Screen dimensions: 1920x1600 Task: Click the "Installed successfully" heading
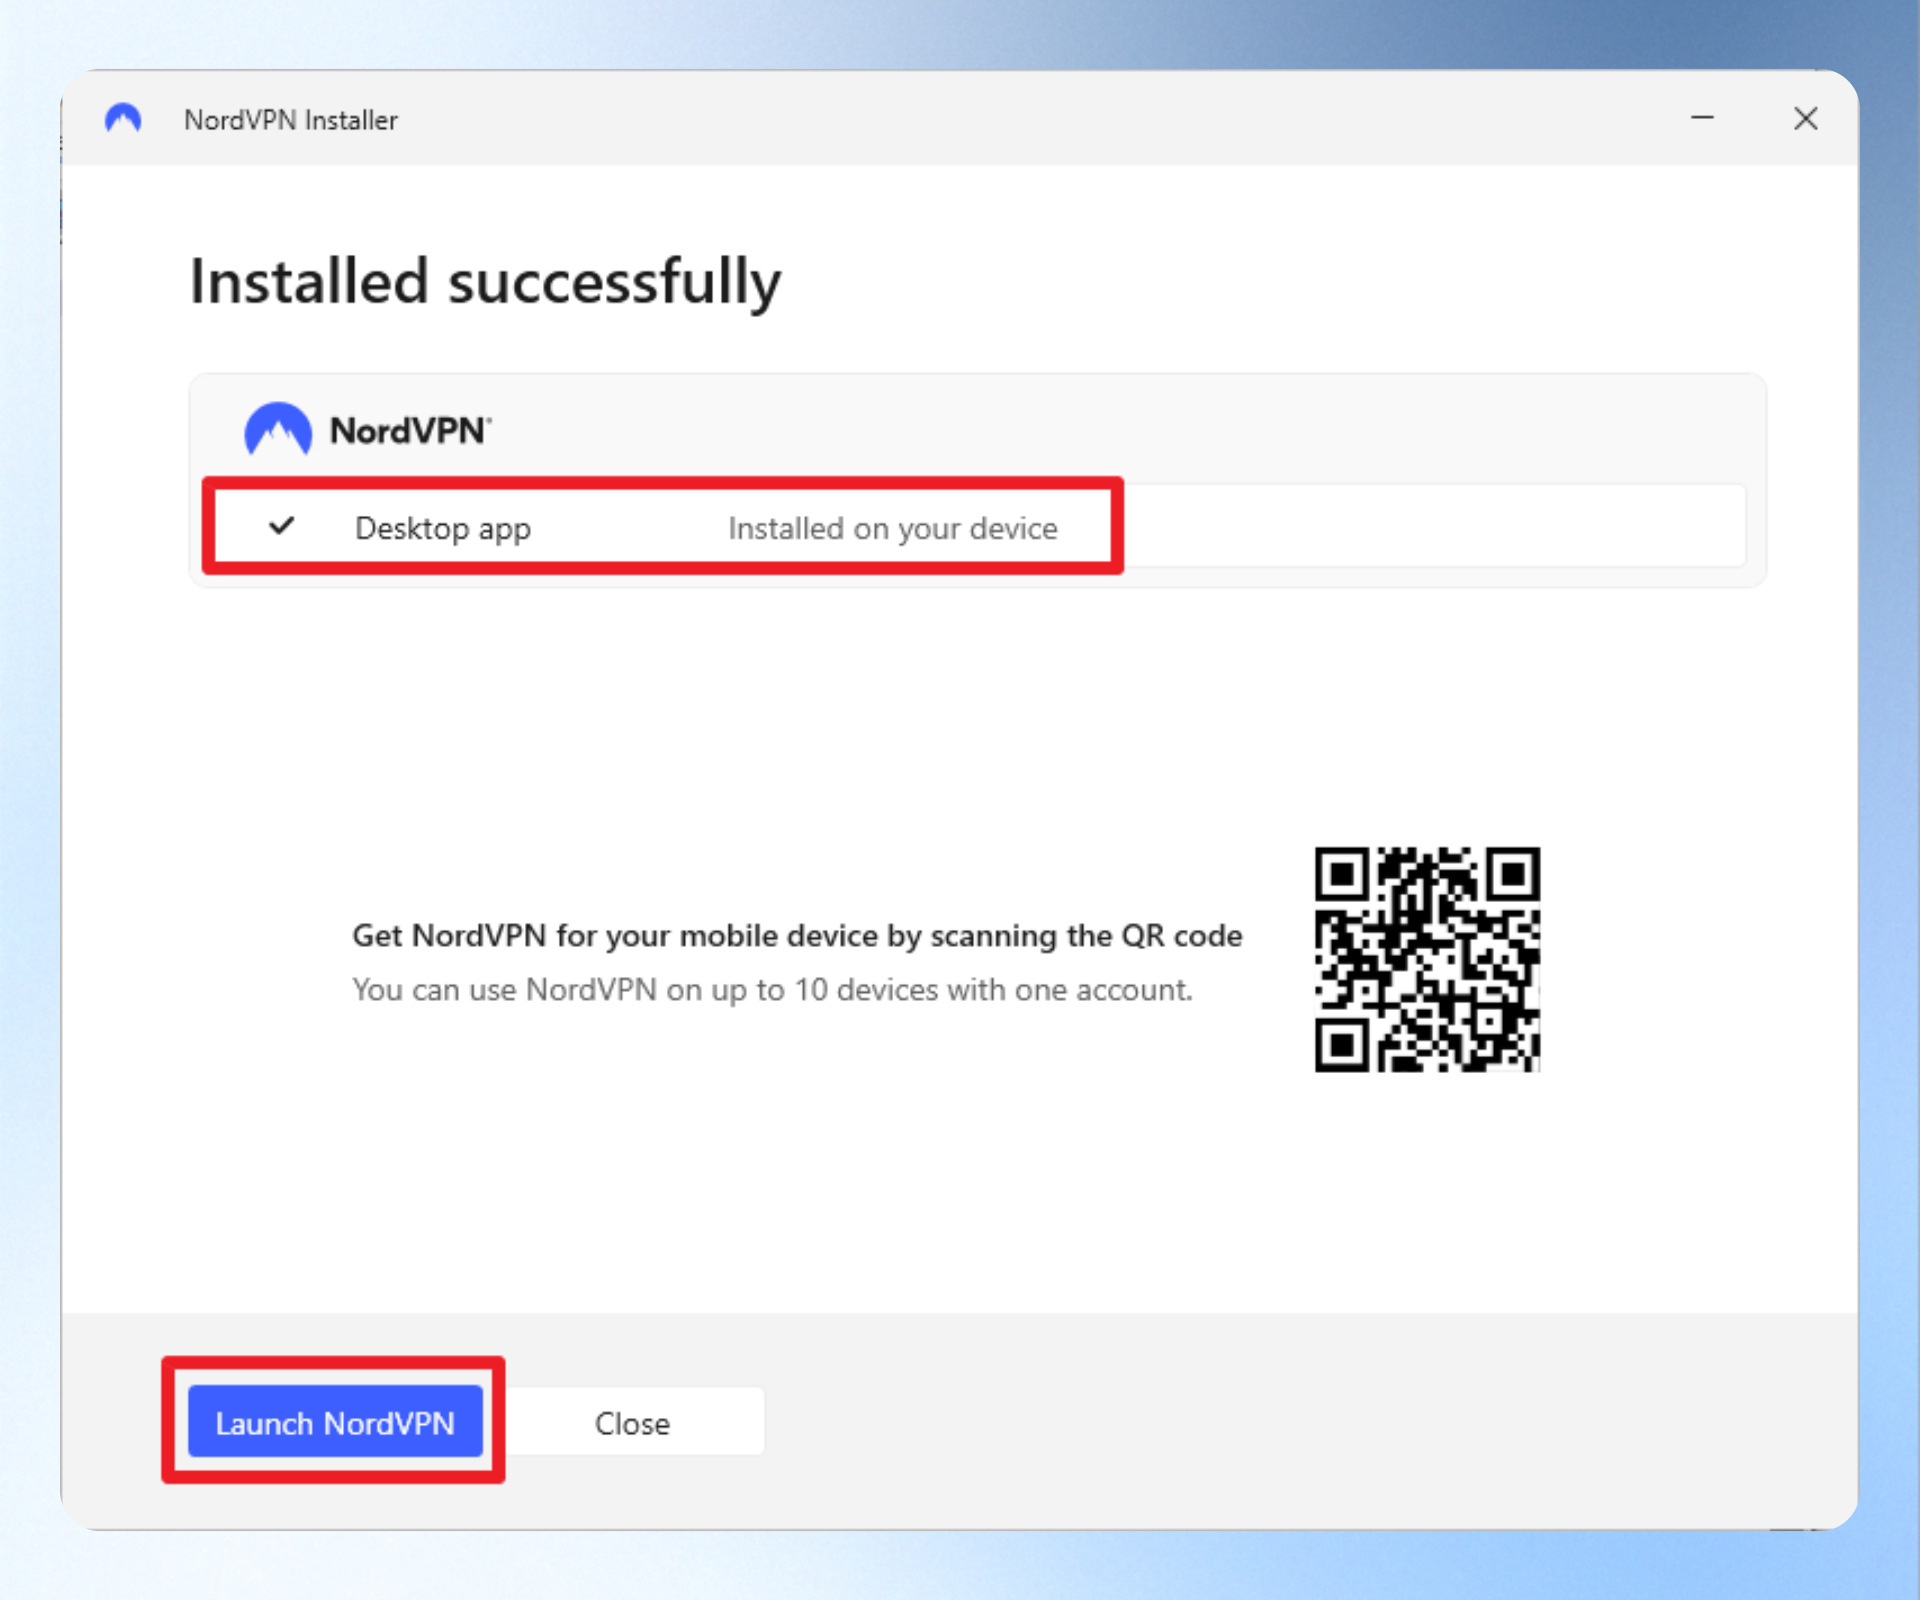coord(485,282)
